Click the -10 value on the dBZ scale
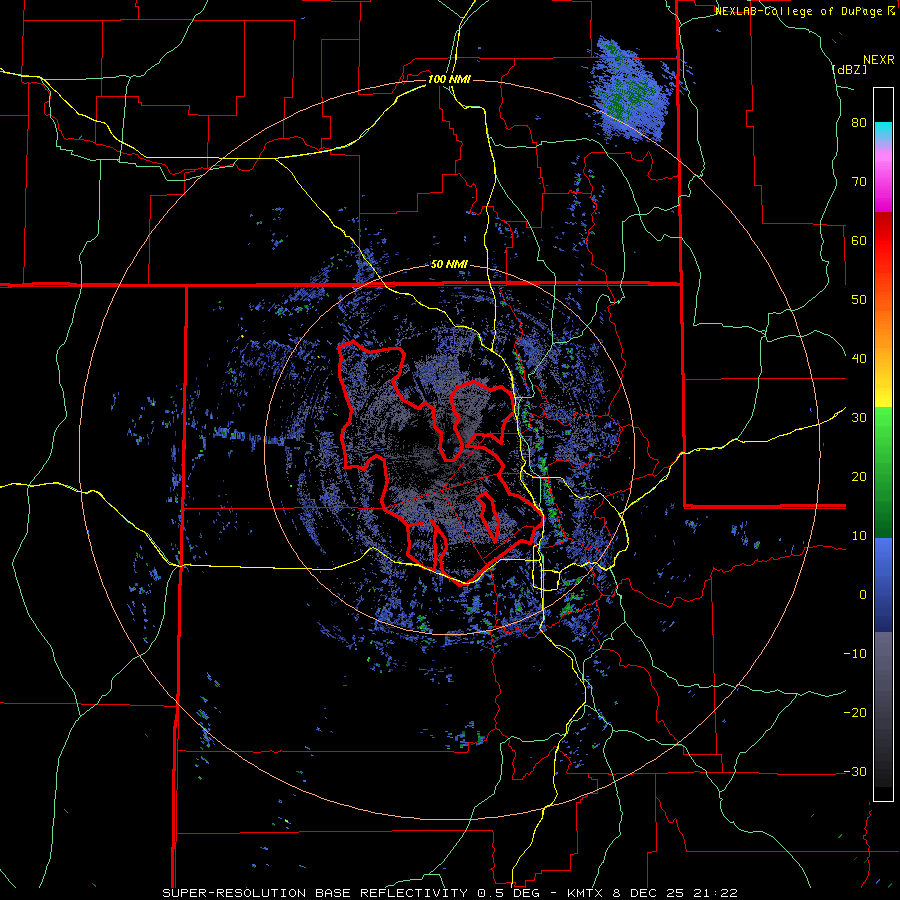The height and width of the screenshot is (900, 900). click(855, 654)
